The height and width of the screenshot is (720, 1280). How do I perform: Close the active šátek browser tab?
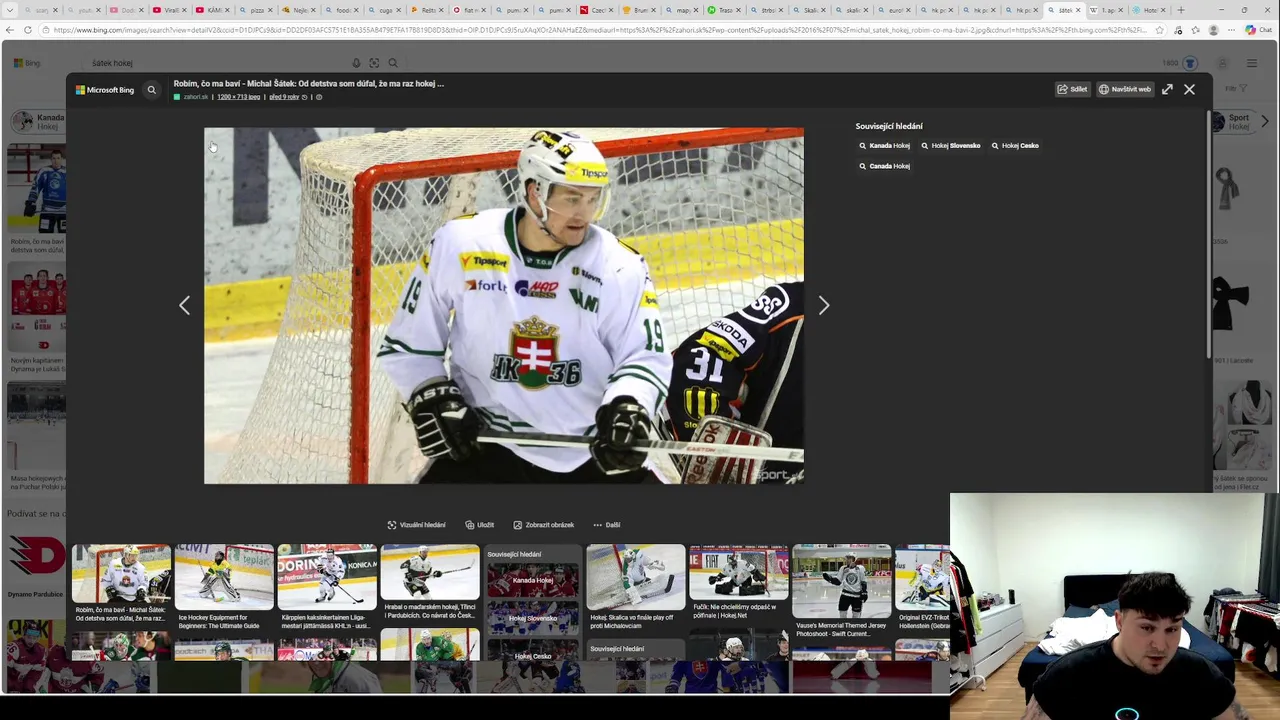pyautogui.click(x=1078, y=10)
